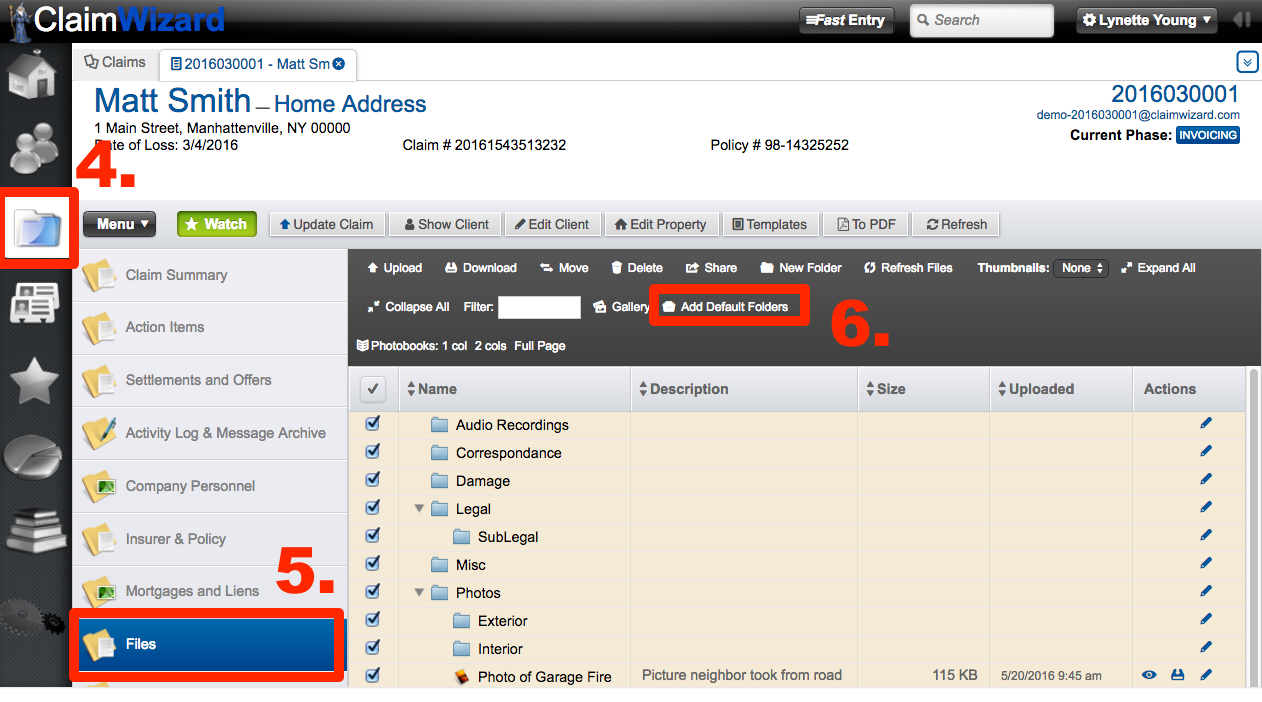The width and height of the screenshot is (1262, 702).
Task: Open the Lynette Young user menu
Action: pyautogui.click(x=1147, y=20)
